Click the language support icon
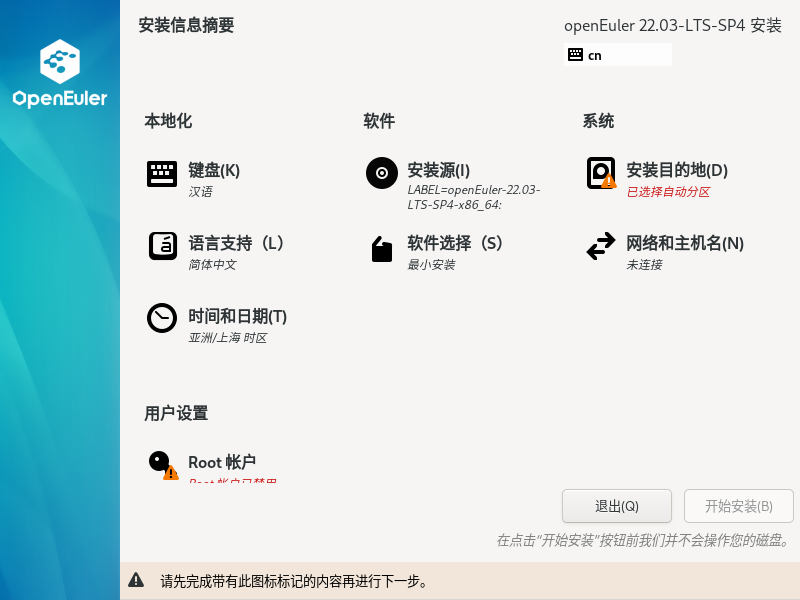This screenshot has width=800, height=600. tap(163, 246)
